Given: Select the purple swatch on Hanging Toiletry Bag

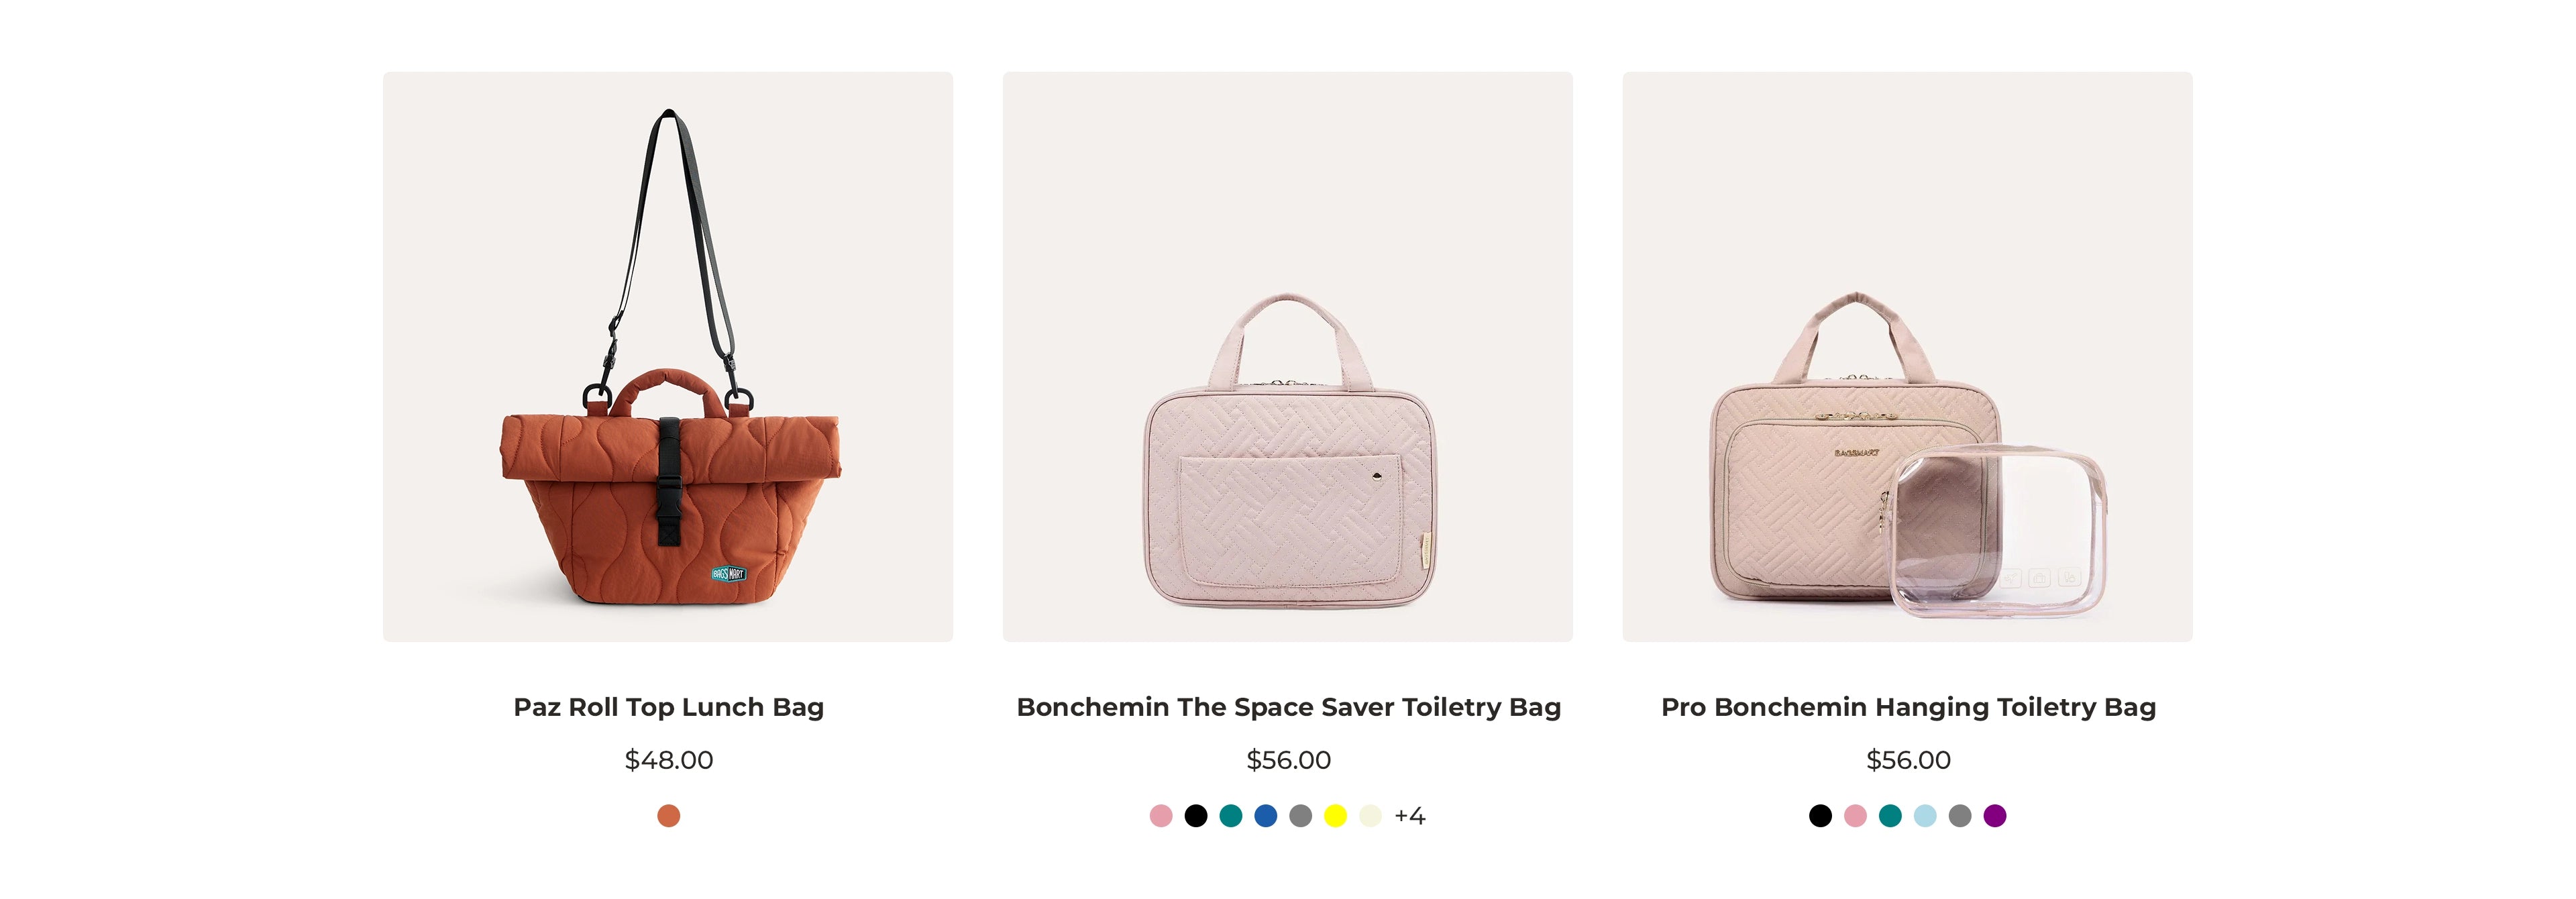Looking at the screenshot, I should (x=1995, y=816).
